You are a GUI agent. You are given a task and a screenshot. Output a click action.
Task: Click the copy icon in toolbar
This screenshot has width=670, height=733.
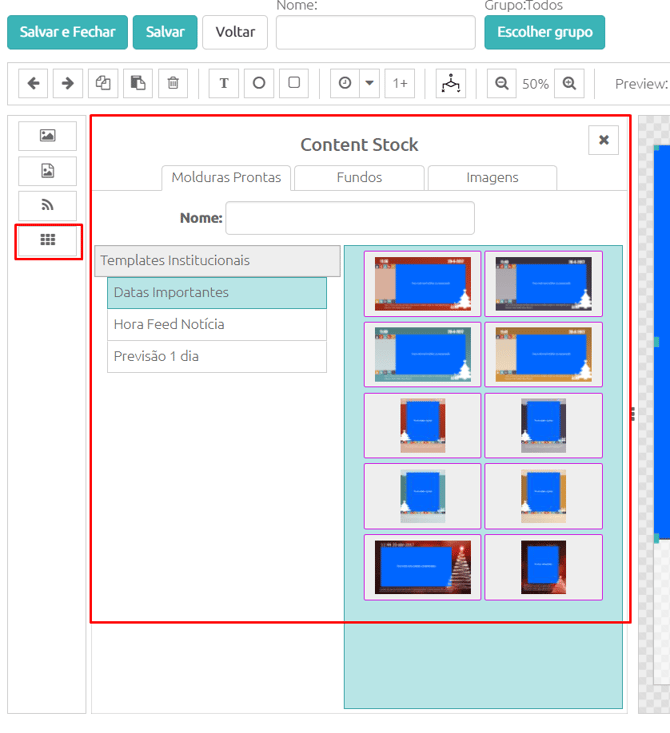click(x=103, y=83)
